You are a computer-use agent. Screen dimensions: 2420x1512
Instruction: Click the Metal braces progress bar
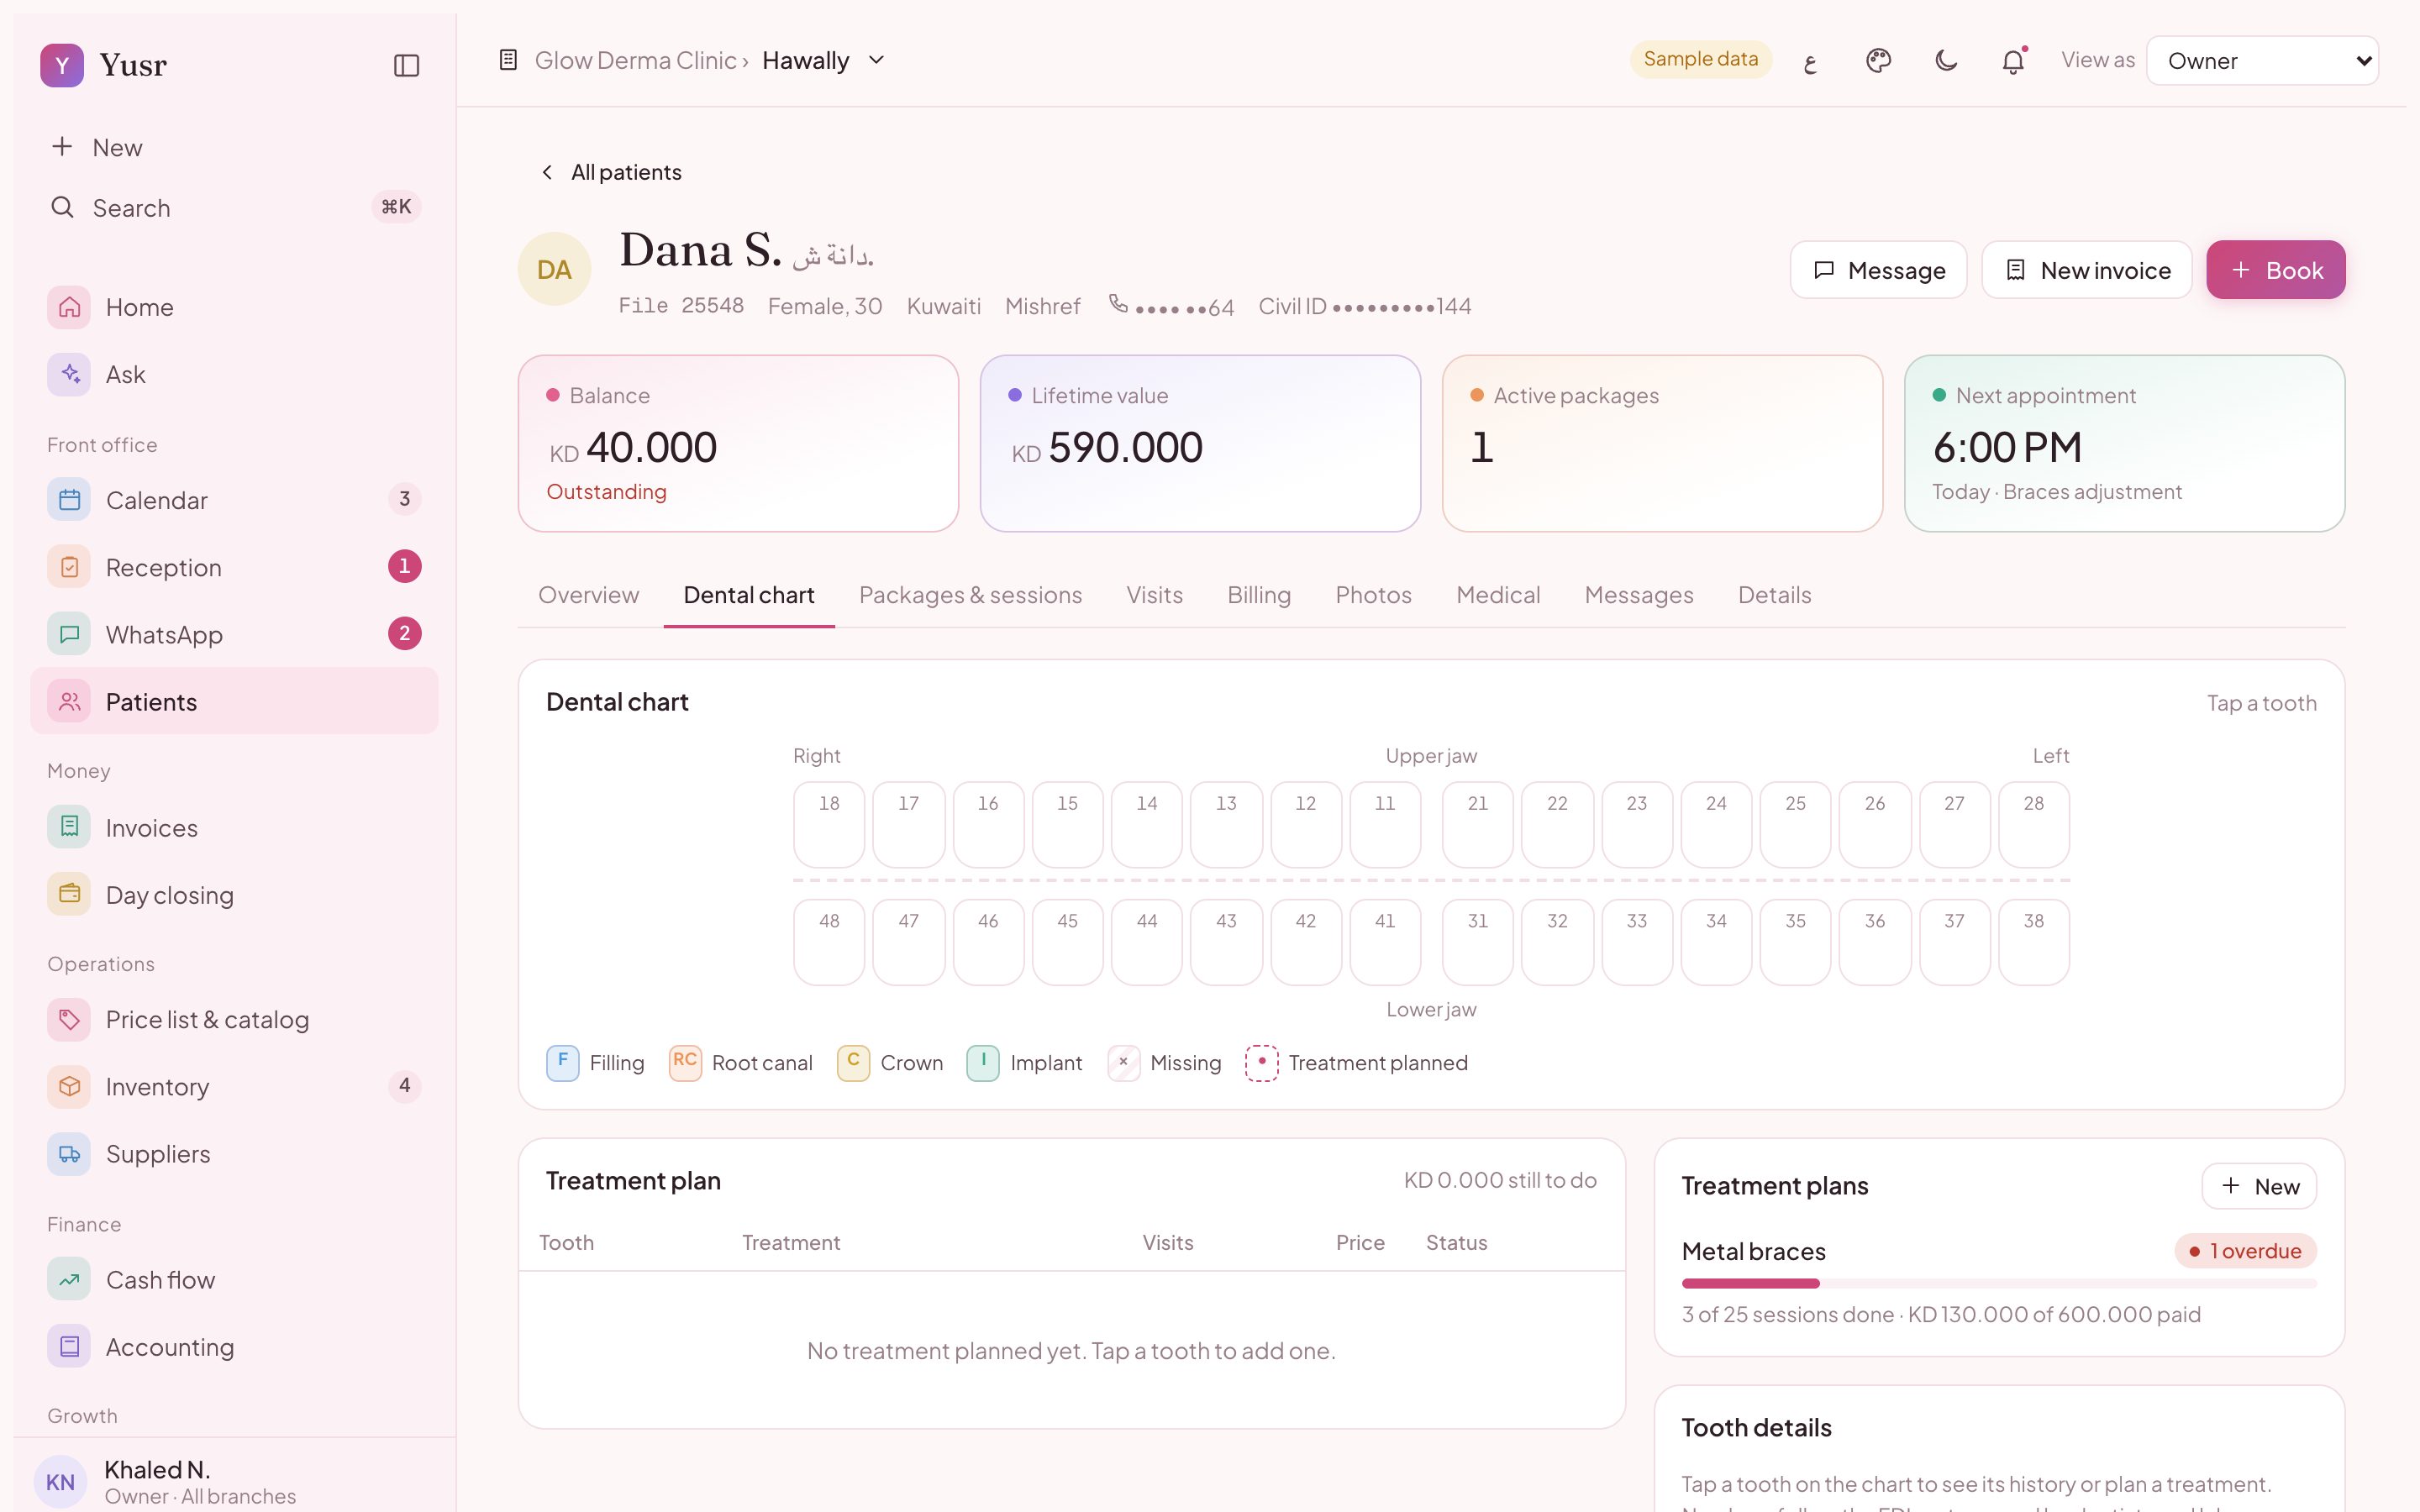1999,1283
